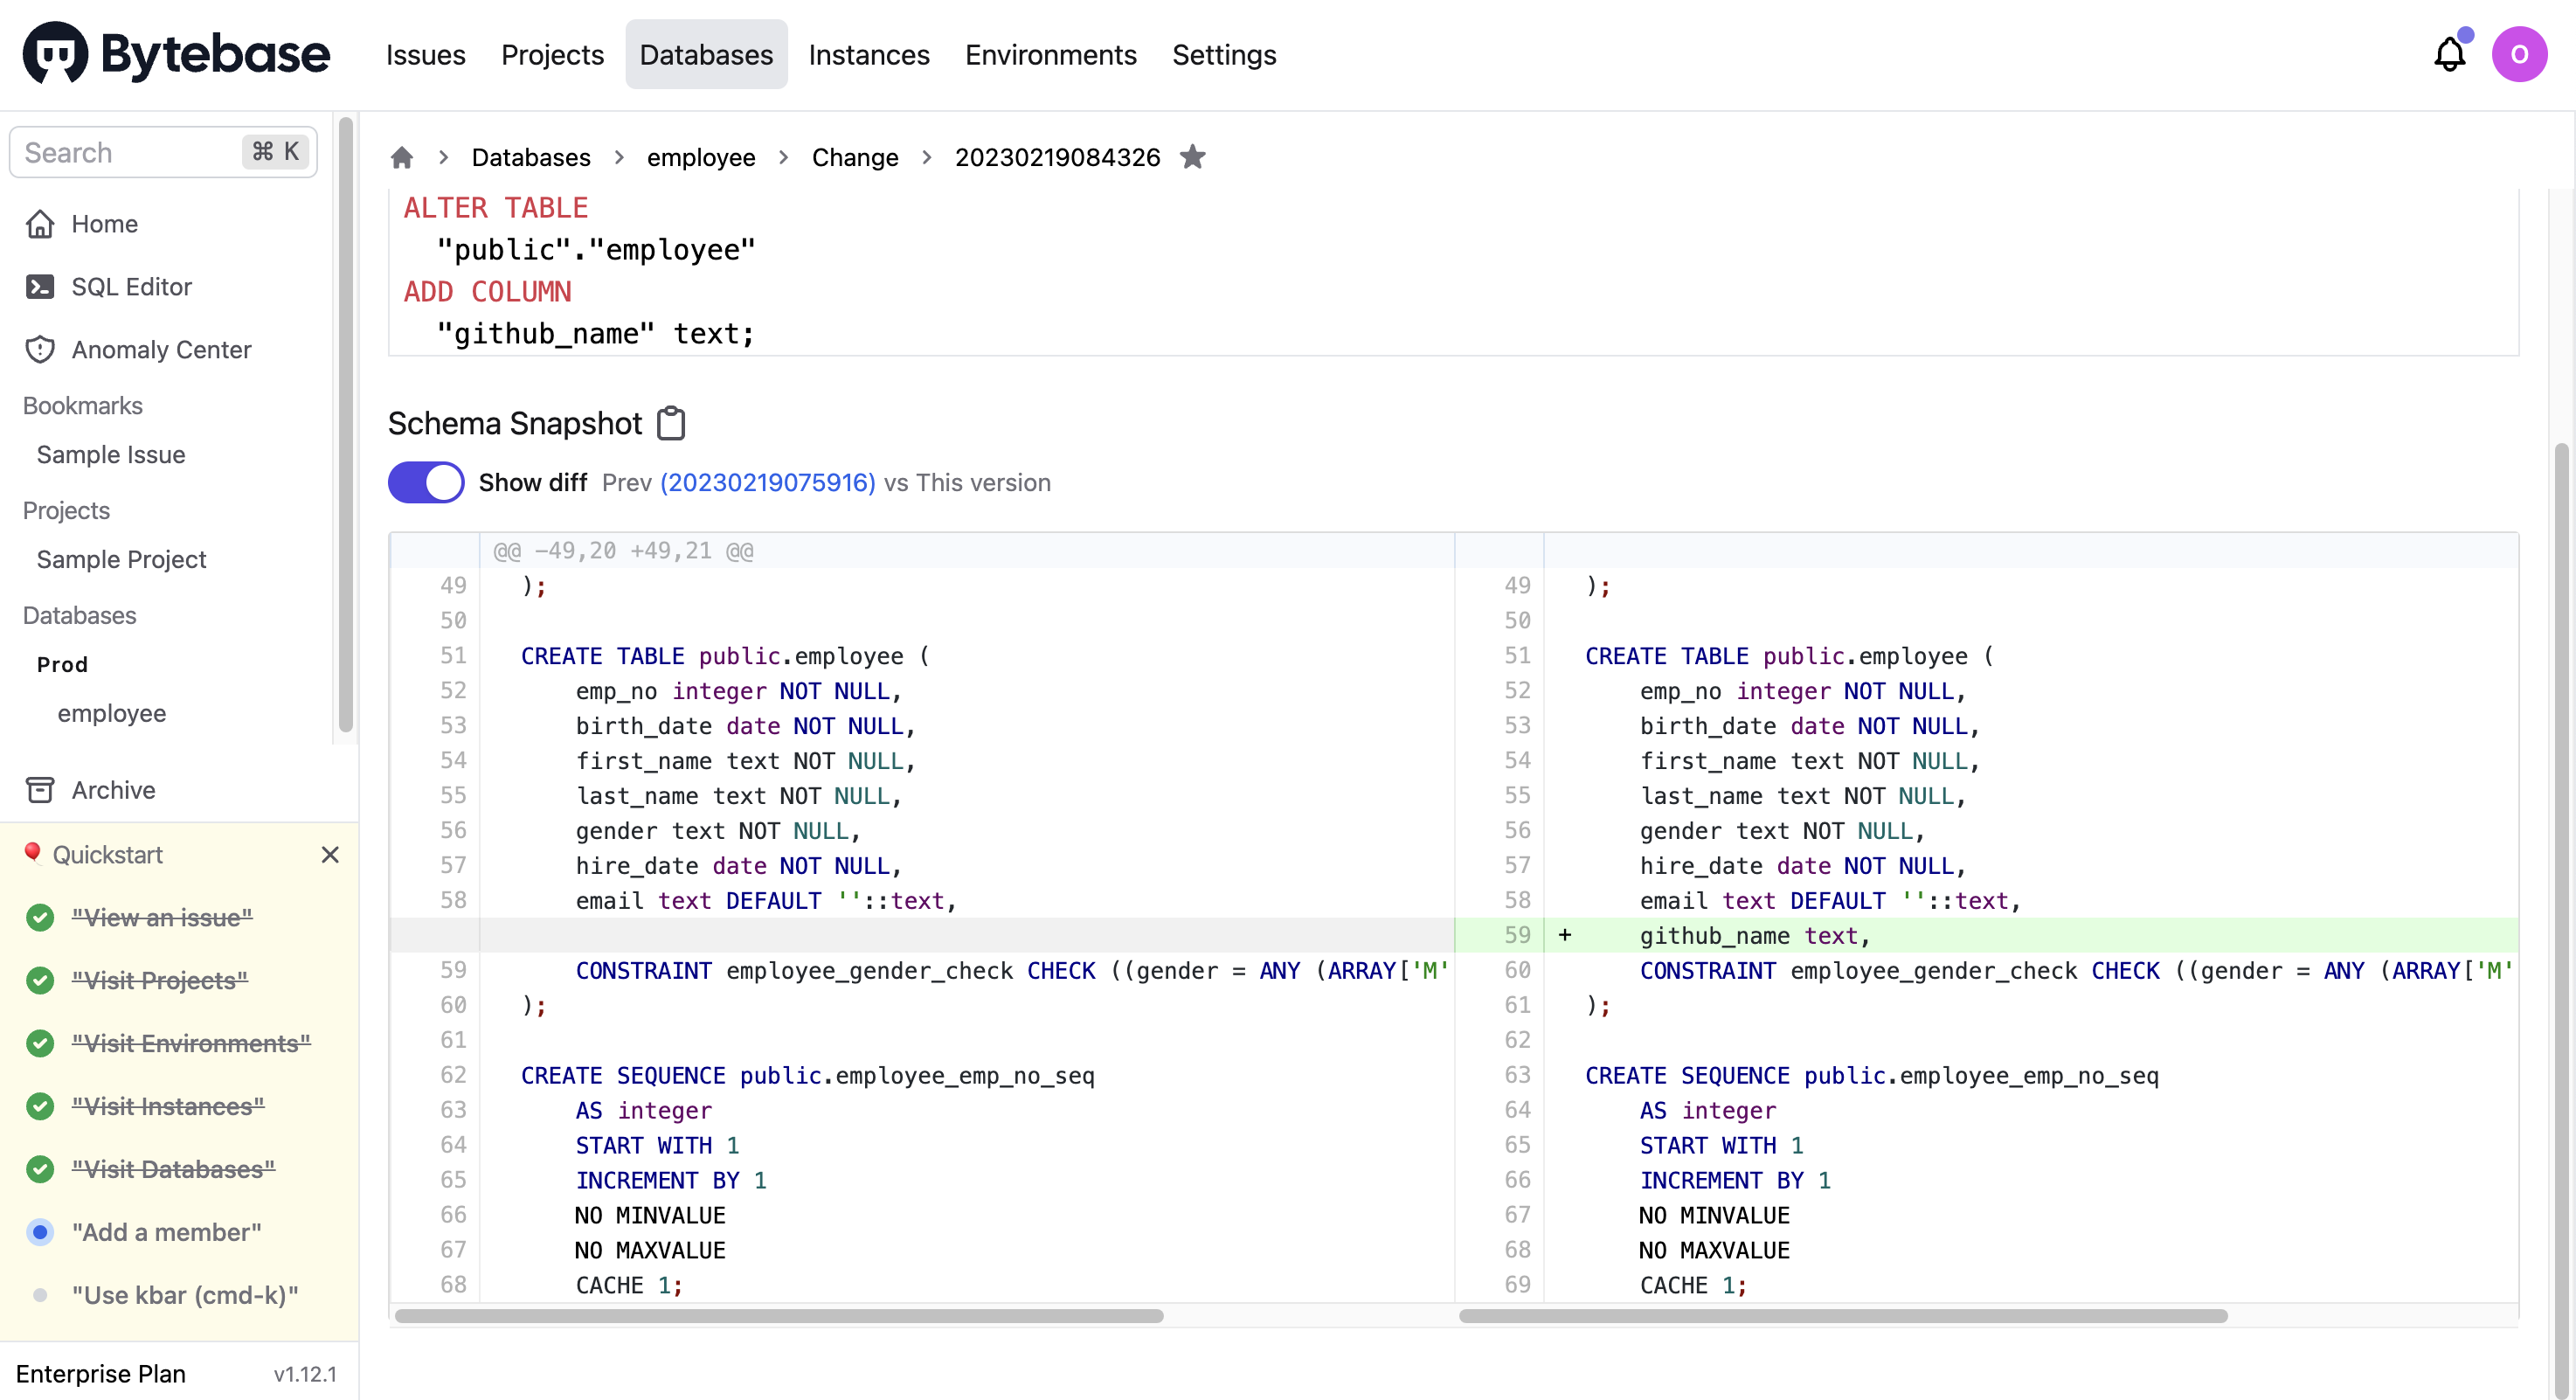Open SQL Editor from sidebar

131,287
